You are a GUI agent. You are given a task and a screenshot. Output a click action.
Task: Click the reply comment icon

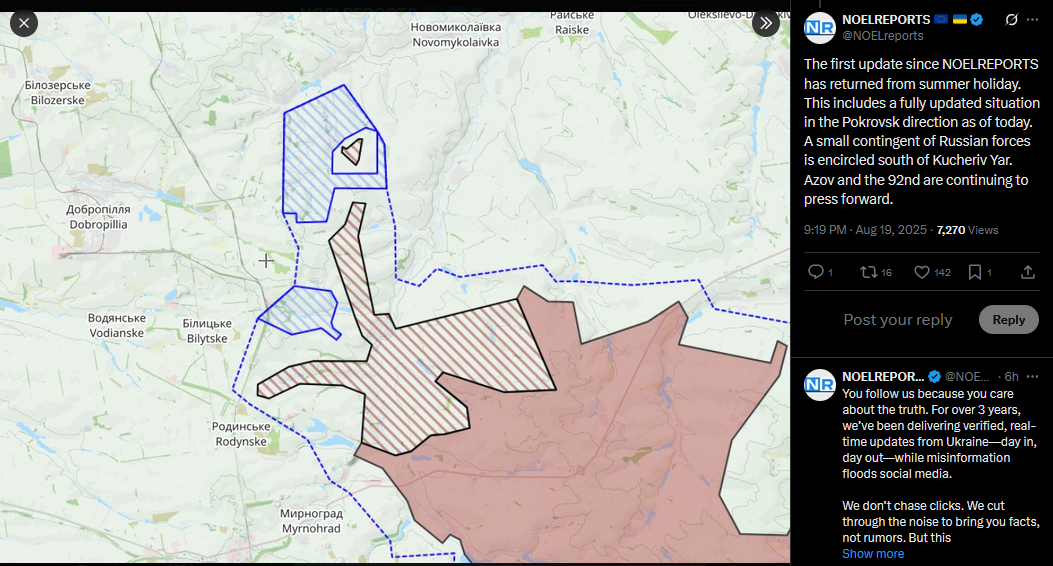coord(816,272)
